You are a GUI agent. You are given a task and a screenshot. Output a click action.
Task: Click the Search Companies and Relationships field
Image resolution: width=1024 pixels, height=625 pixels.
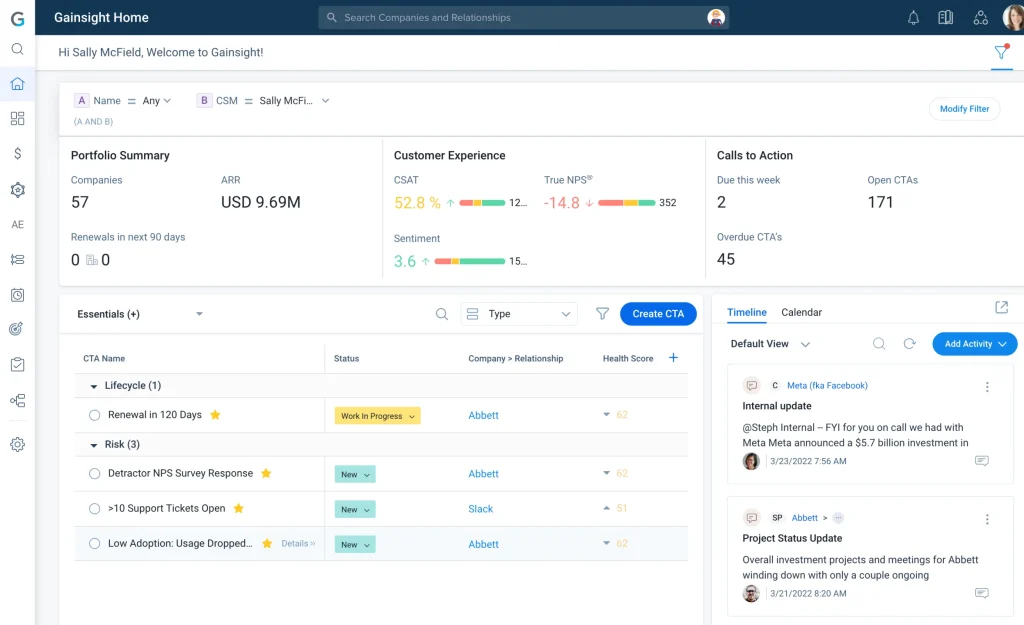(522, 18)
